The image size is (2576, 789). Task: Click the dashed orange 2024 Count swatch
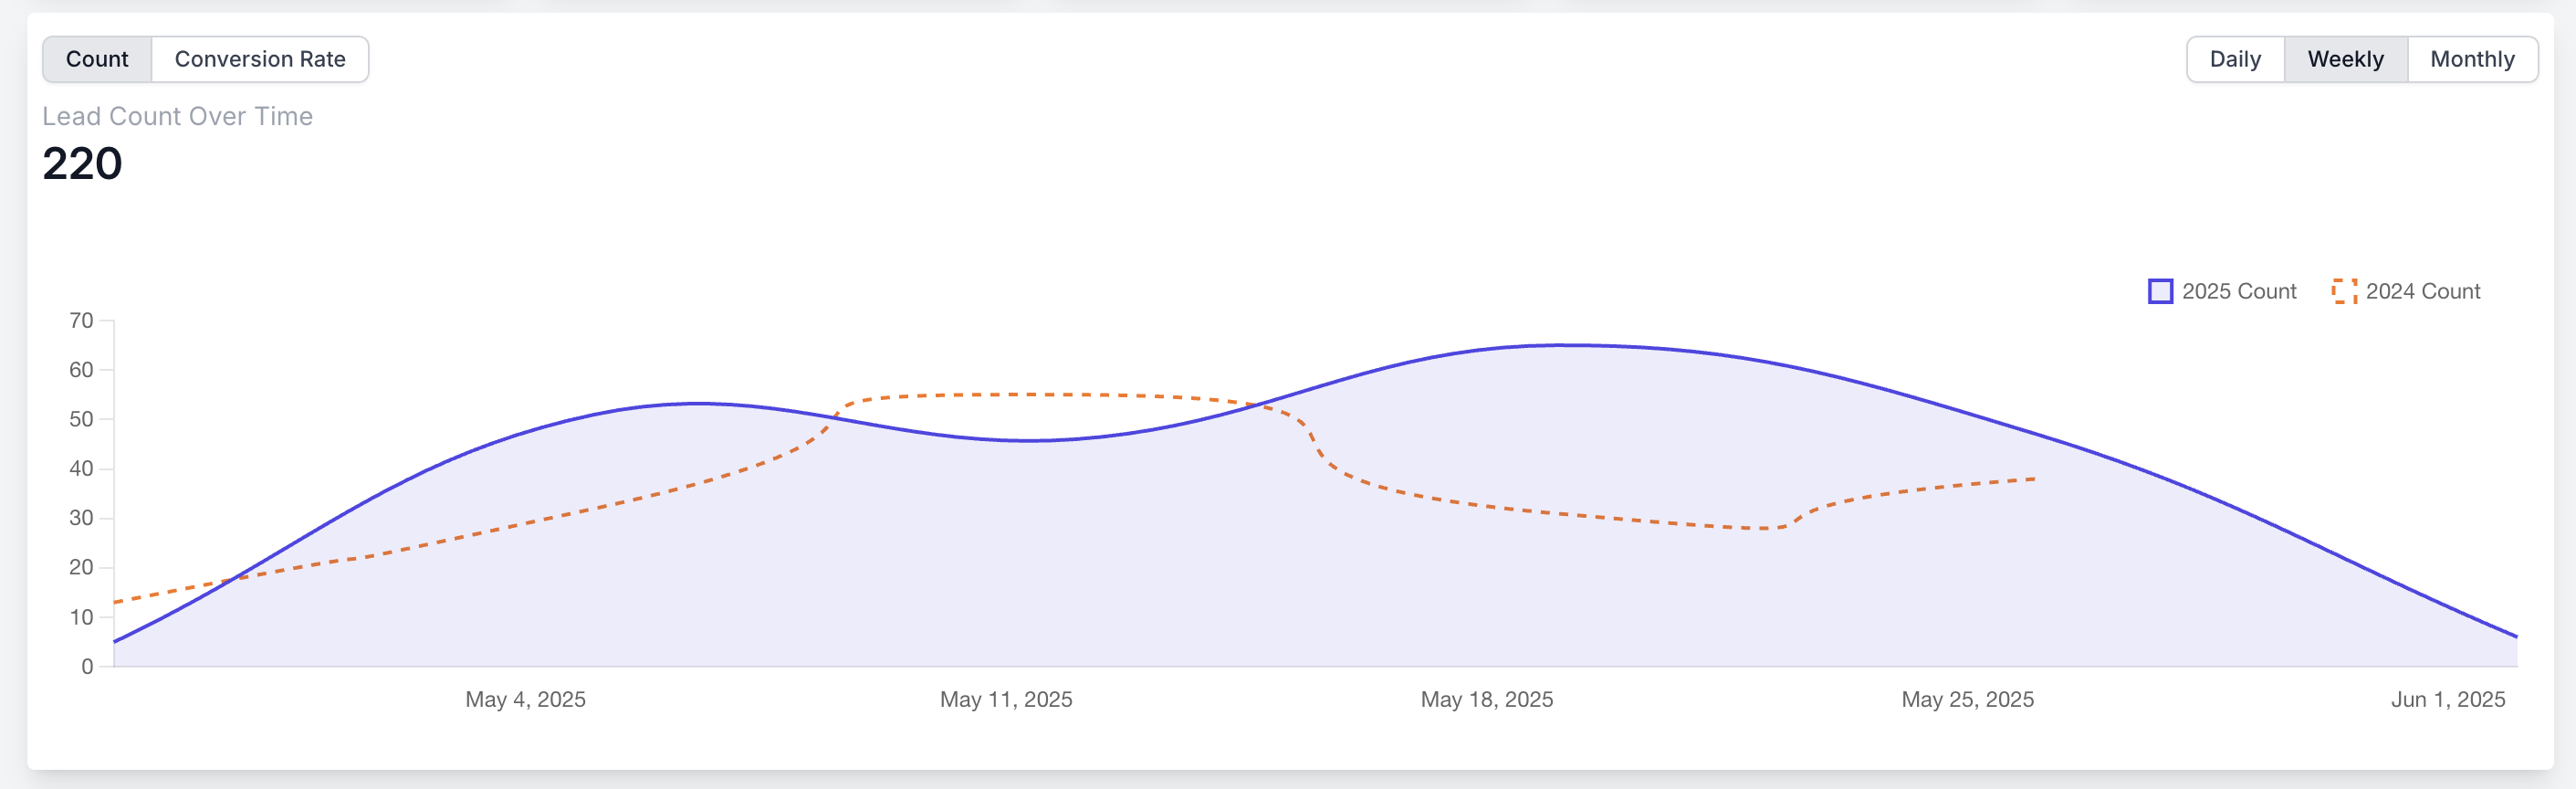2344,291
